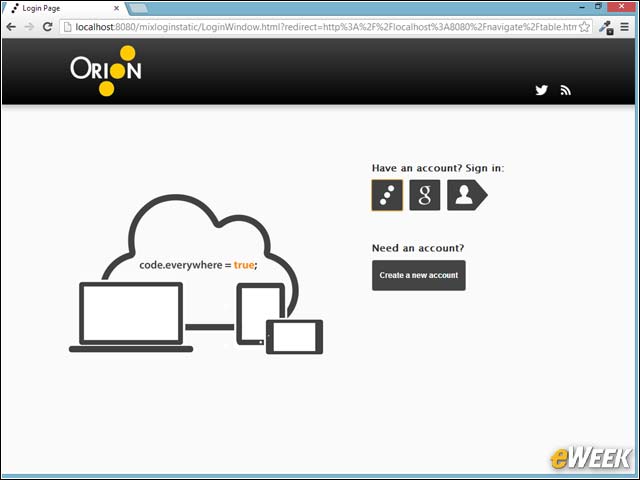Click 'code.everywhere = true;' text
Screen dimensions: 640x480
pos(198,265)
